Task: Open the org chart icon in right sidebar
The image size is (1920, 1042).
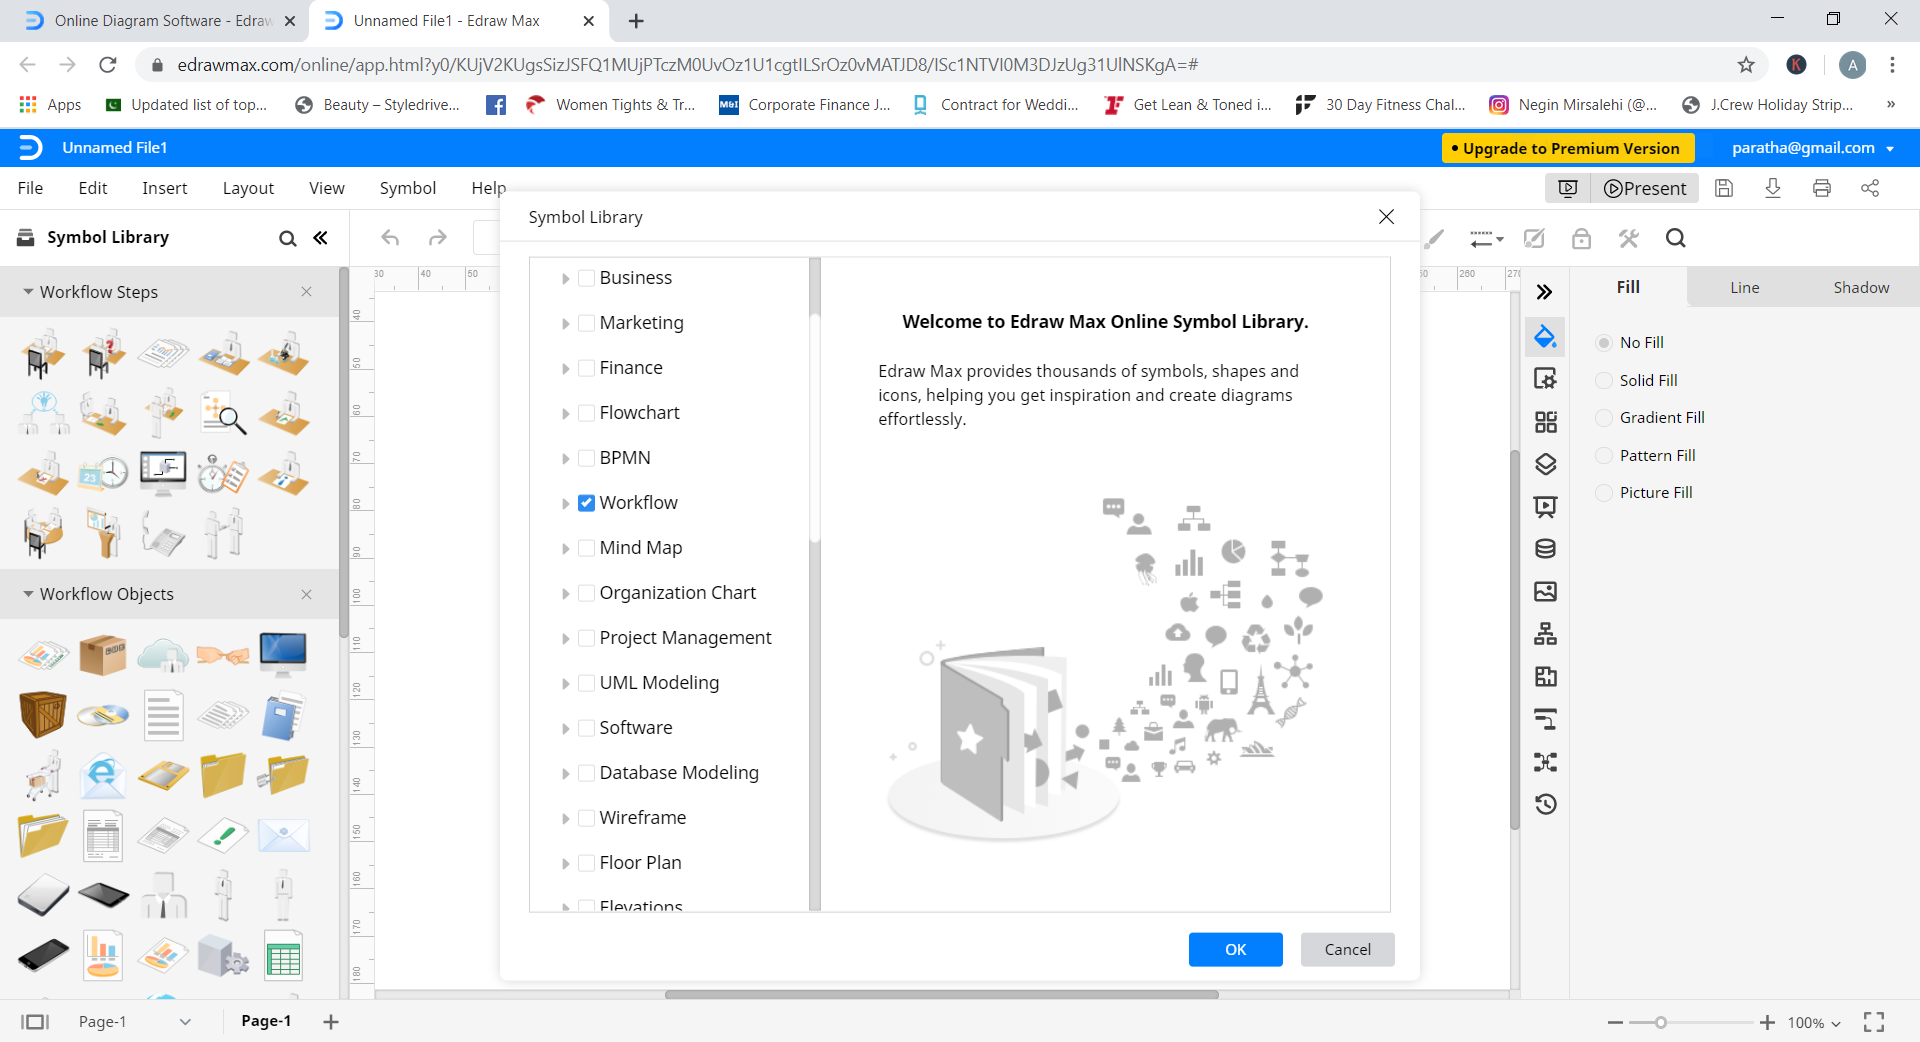Action: 1545,634
